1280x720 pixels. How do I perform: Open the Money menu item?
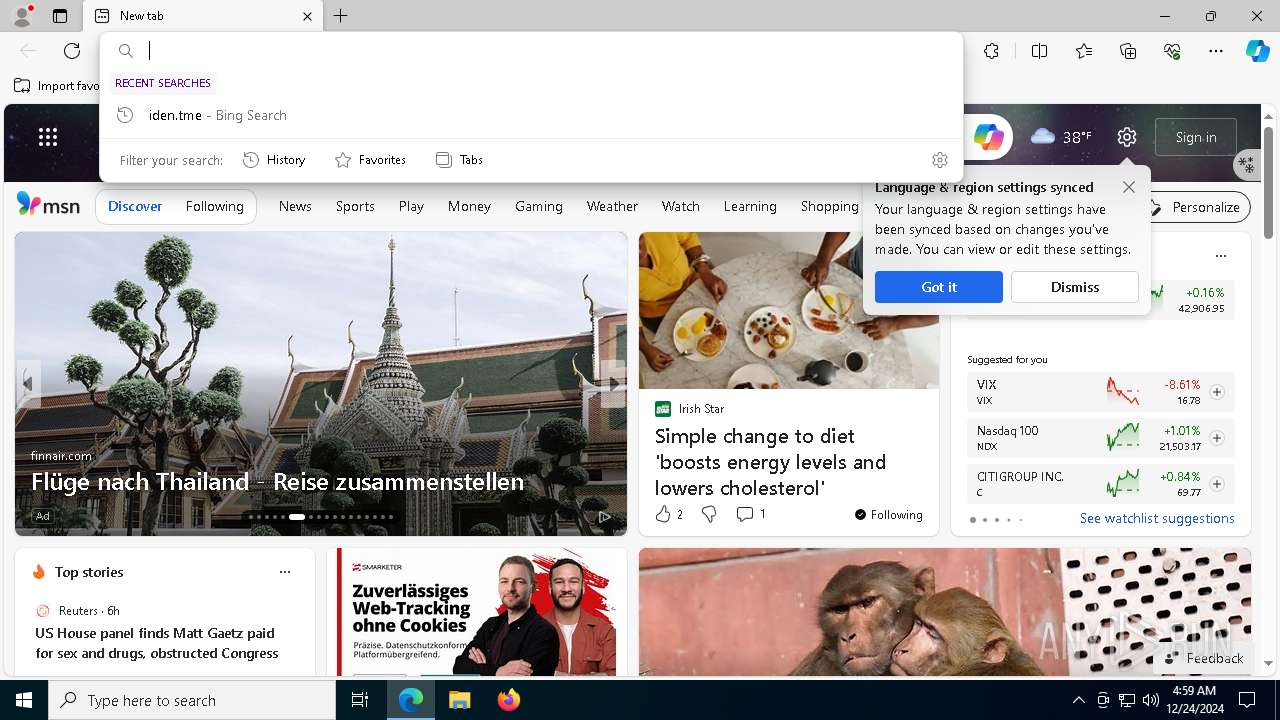pyautogui.click(x=469, y=206)
